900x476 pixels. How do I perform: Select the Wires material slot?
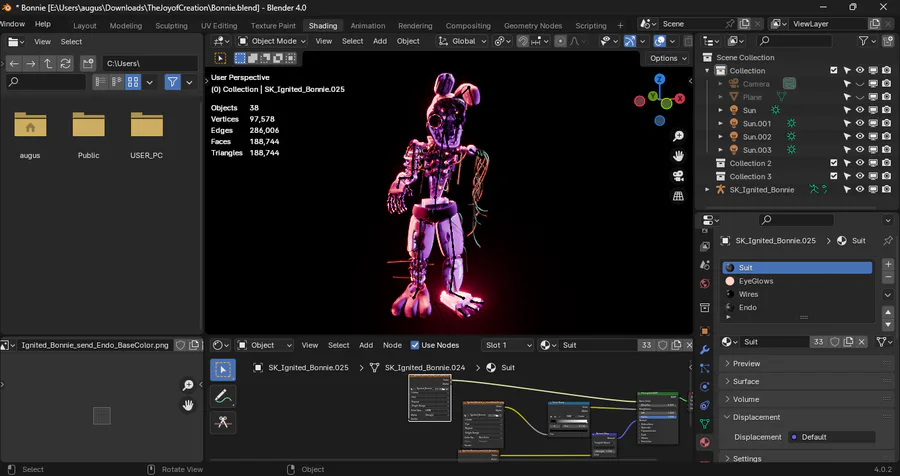(x=797, y=294)
